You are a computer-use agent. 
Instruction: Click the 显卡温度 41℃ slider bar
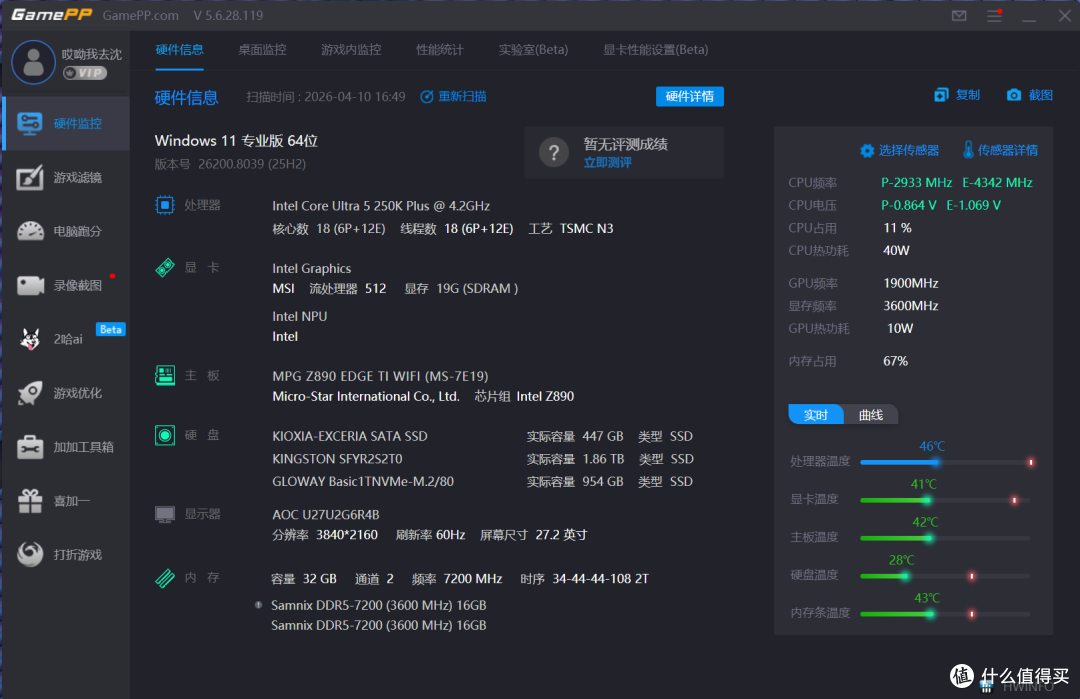point(945,500)
